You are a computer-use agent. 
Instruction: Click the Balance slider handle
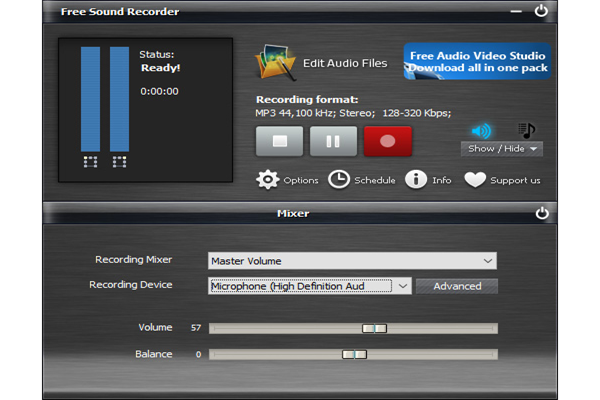pos(354,354)
